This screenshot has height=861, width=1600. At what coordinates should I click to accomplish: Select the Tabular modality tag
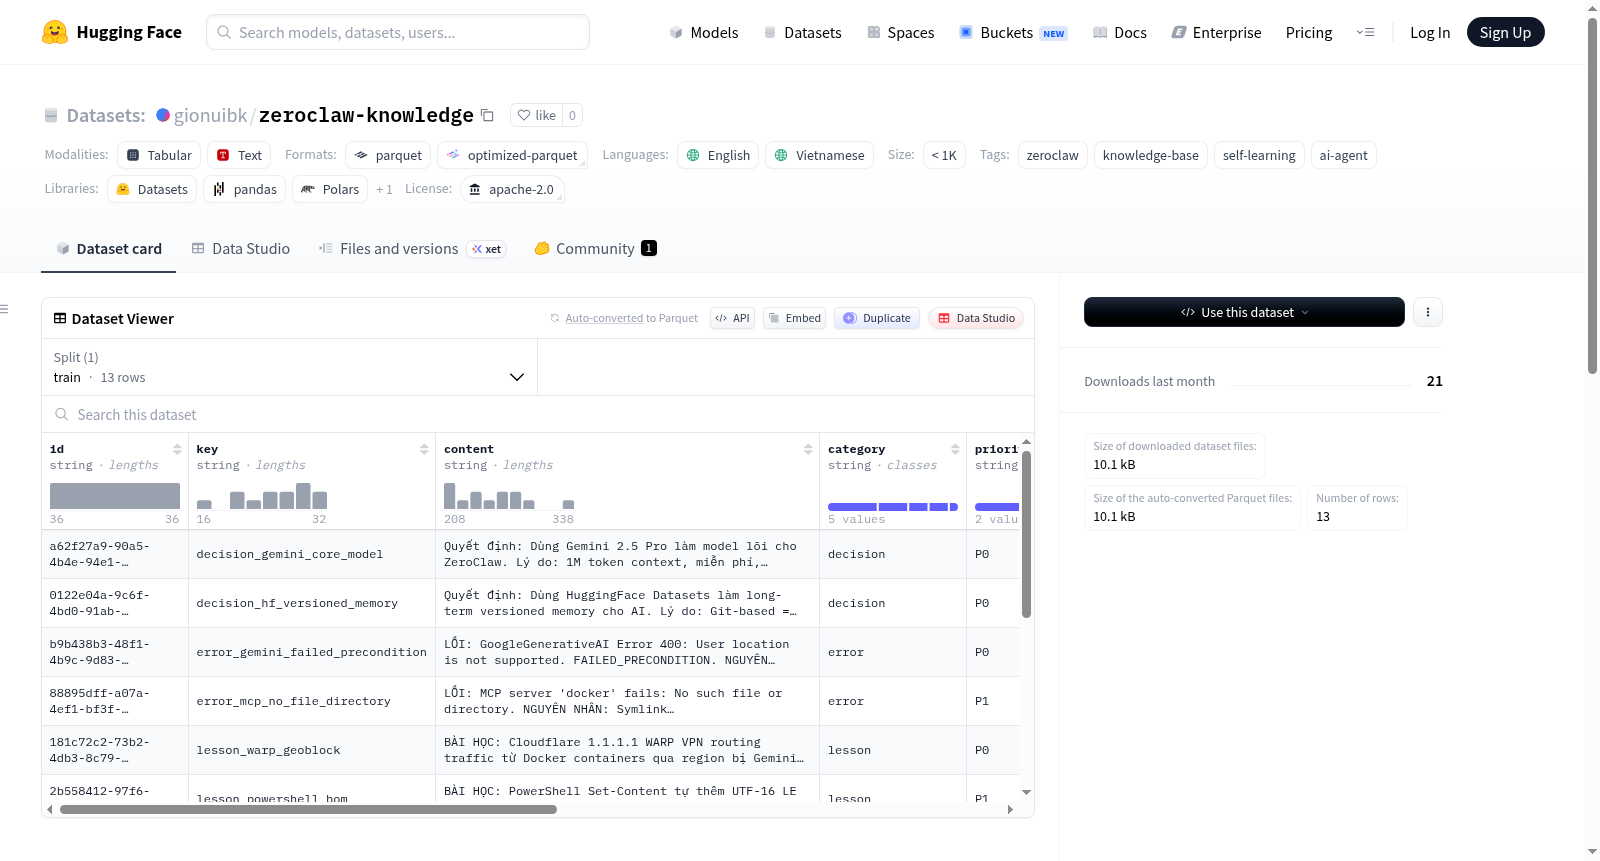click(159, 155)
